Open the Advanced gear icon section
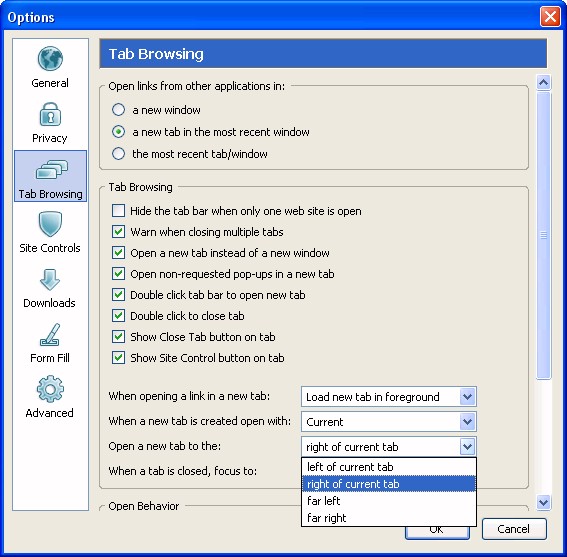This screenshot has height=557, width=567. click(x=50, y=389)
